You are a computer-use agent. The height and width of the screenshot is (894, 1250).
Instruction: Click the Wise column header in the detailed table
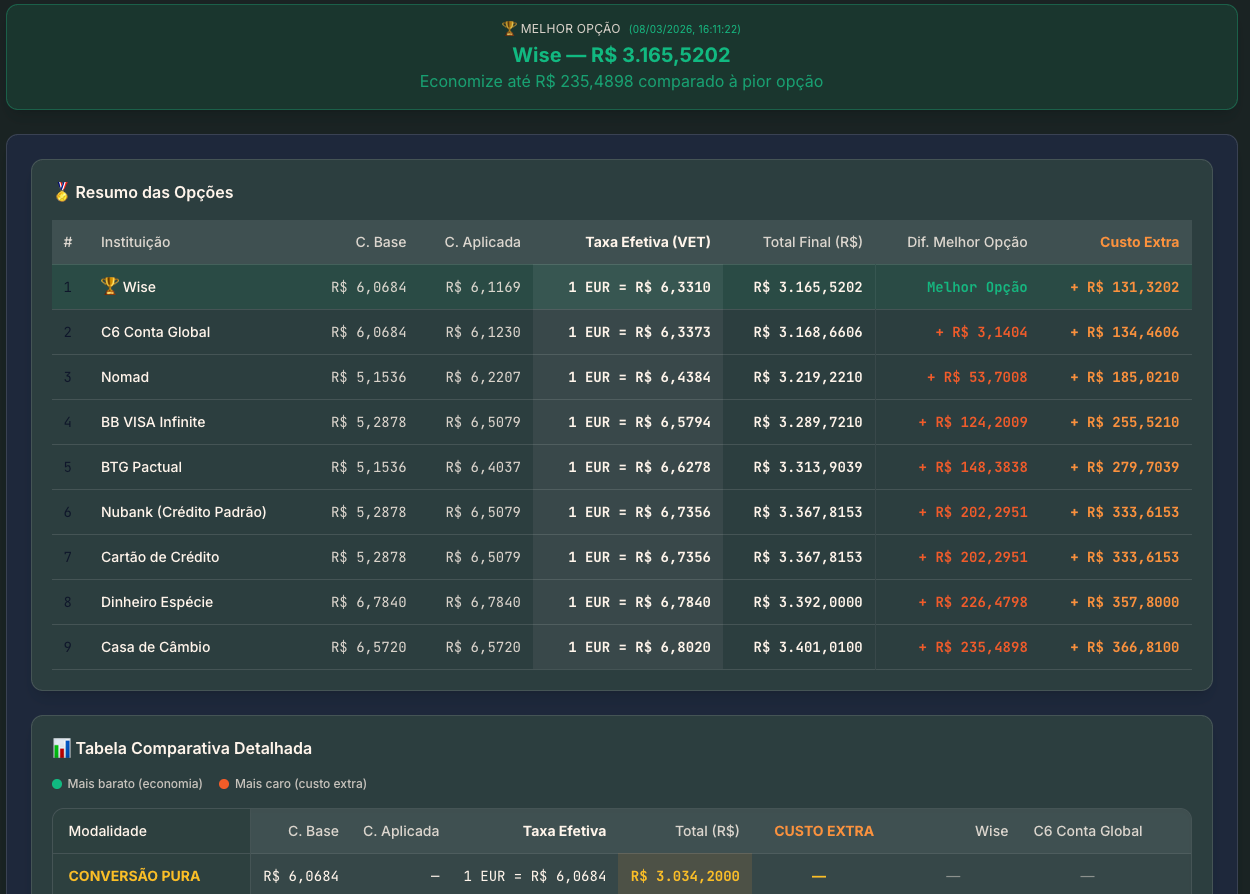tap(992, 831)
